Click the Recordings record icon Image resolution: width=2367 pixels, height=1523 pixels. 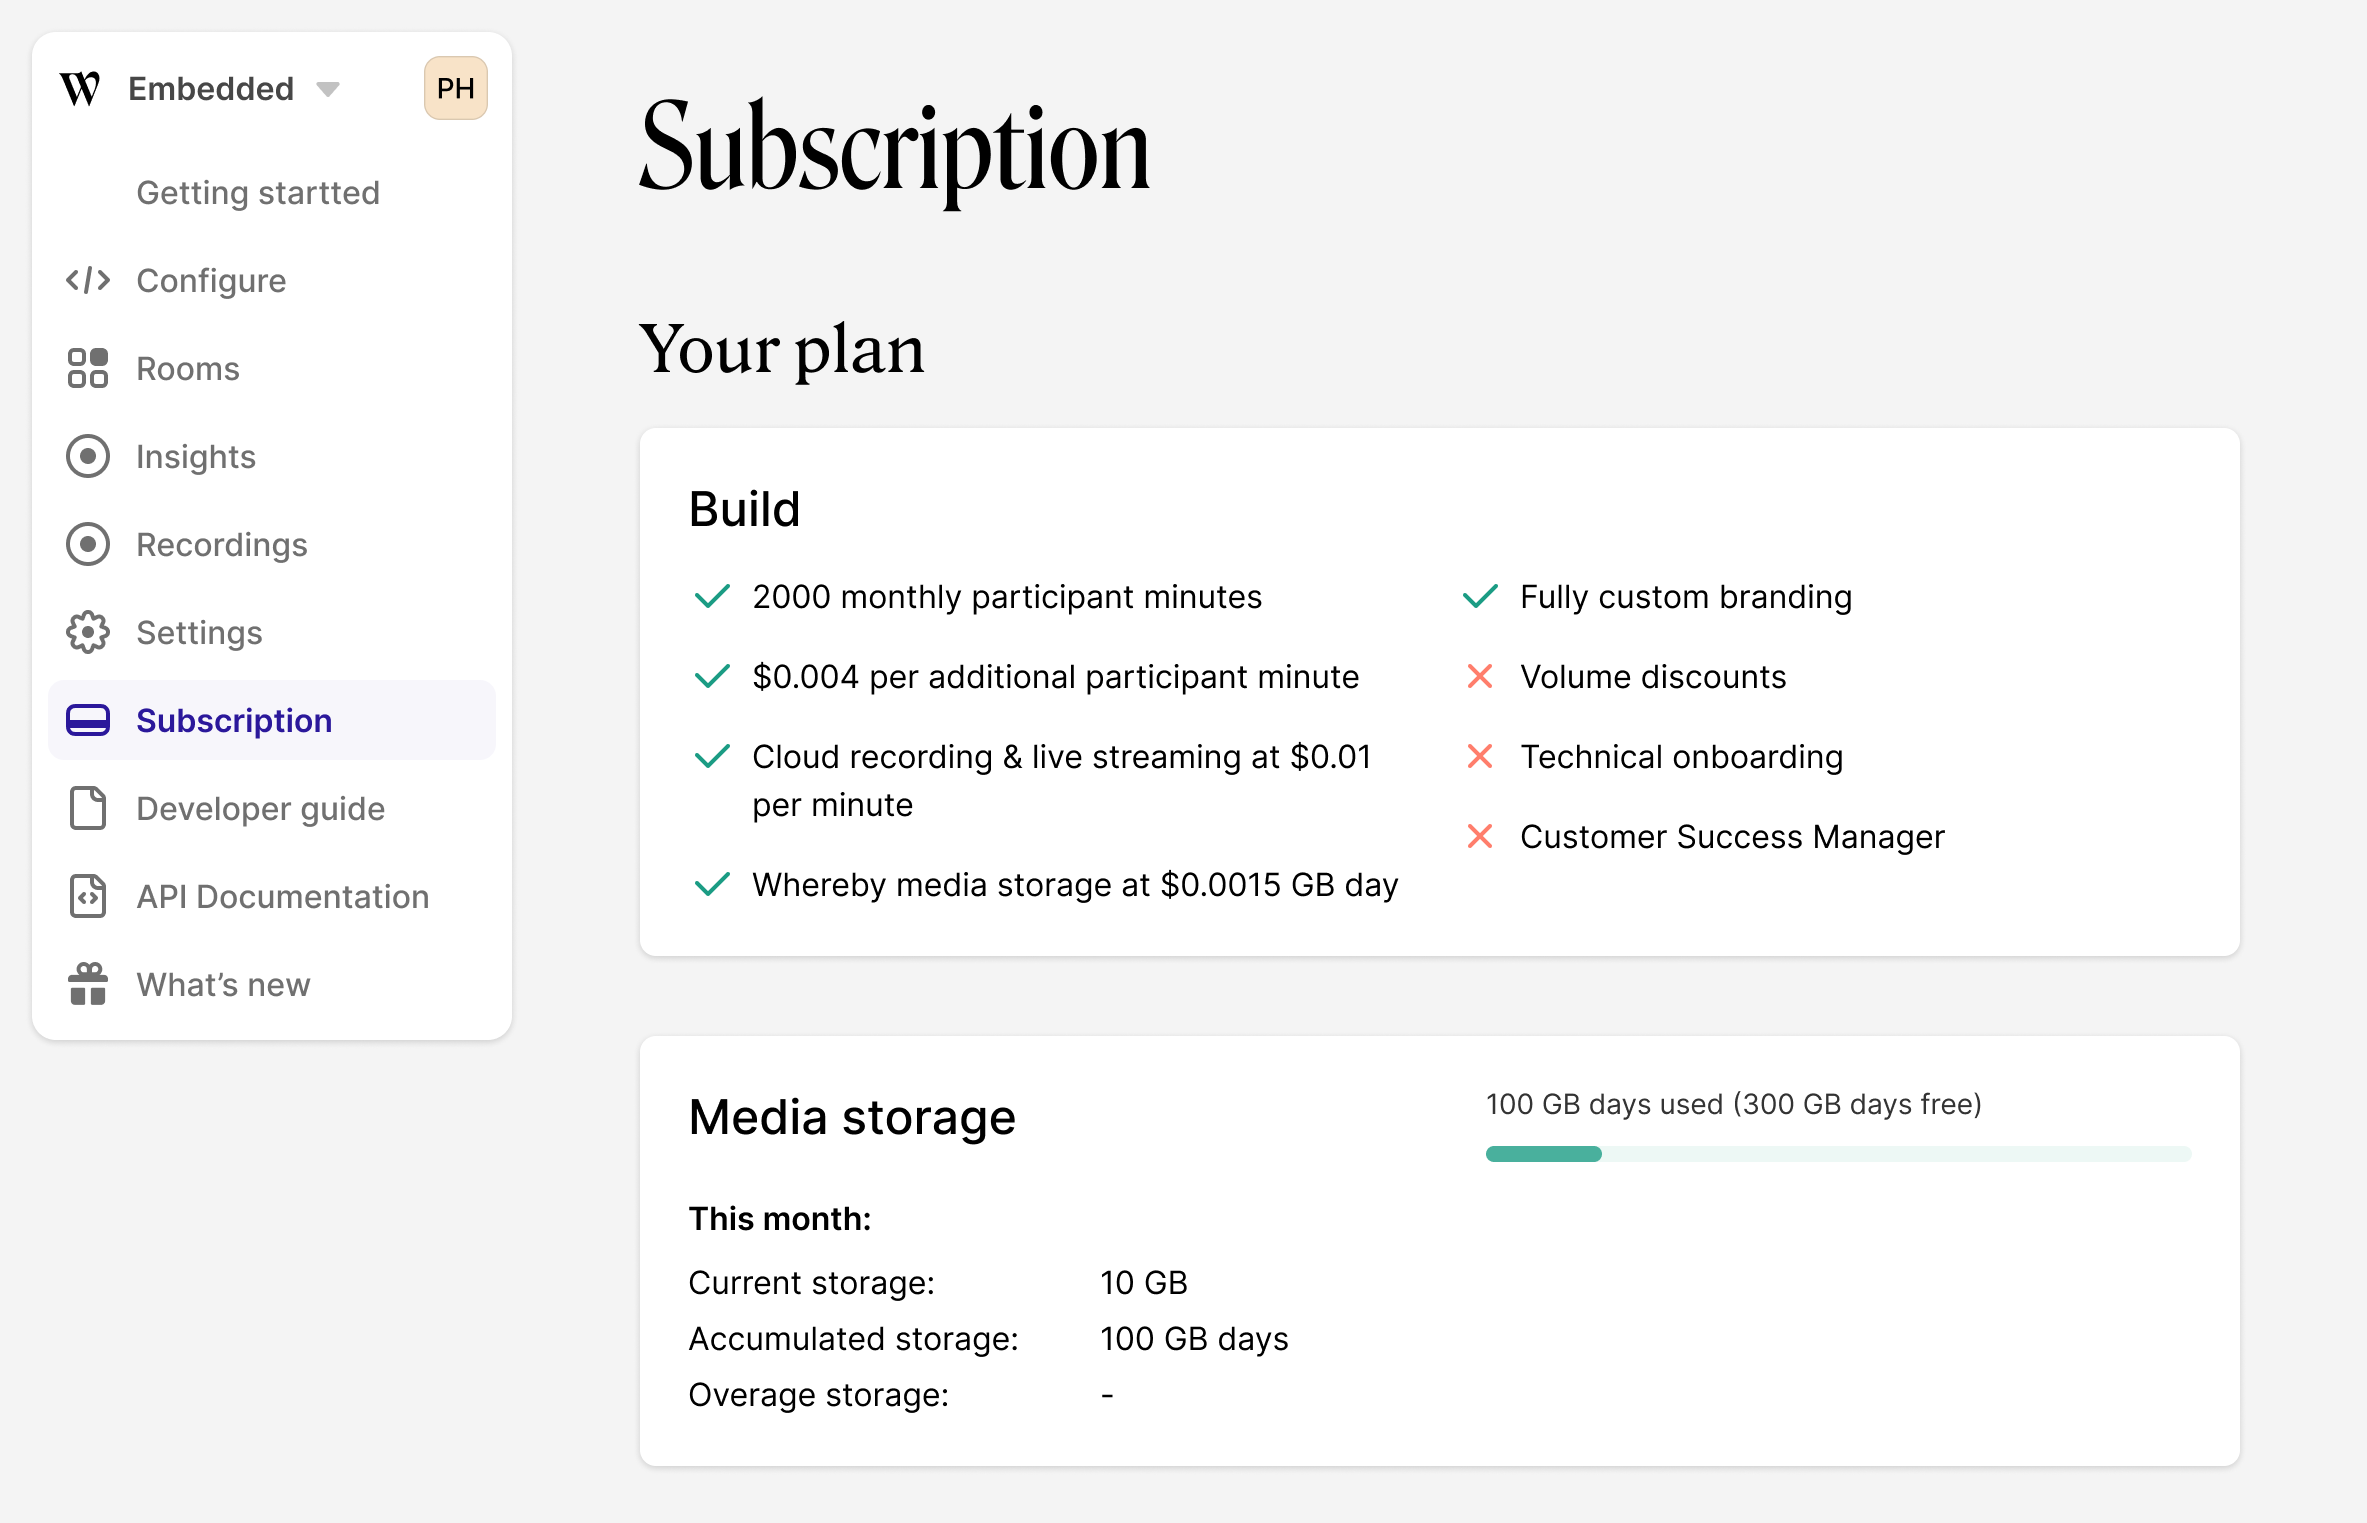click(88, 545)
